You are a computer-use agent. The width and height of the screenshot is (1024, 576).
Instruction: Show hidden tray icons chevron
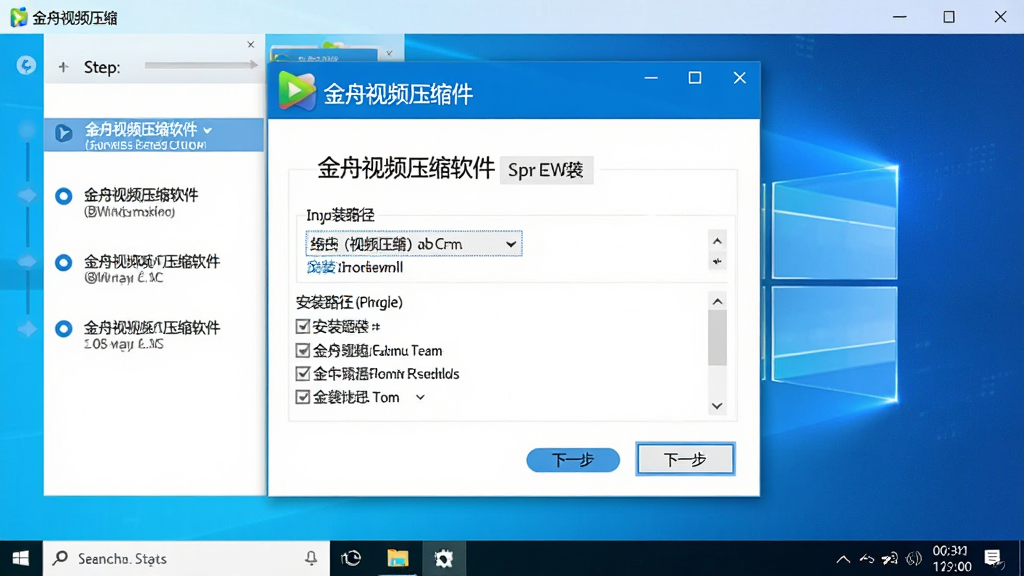coord(843,559)
